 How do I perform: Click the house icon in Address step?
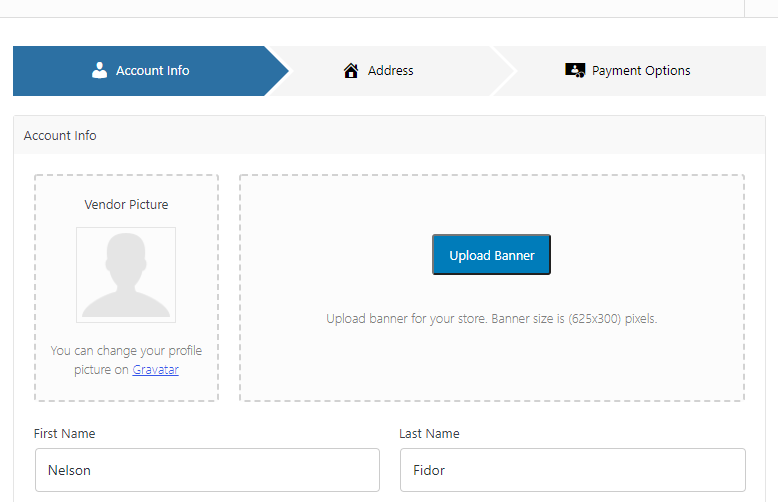point(351,70)
